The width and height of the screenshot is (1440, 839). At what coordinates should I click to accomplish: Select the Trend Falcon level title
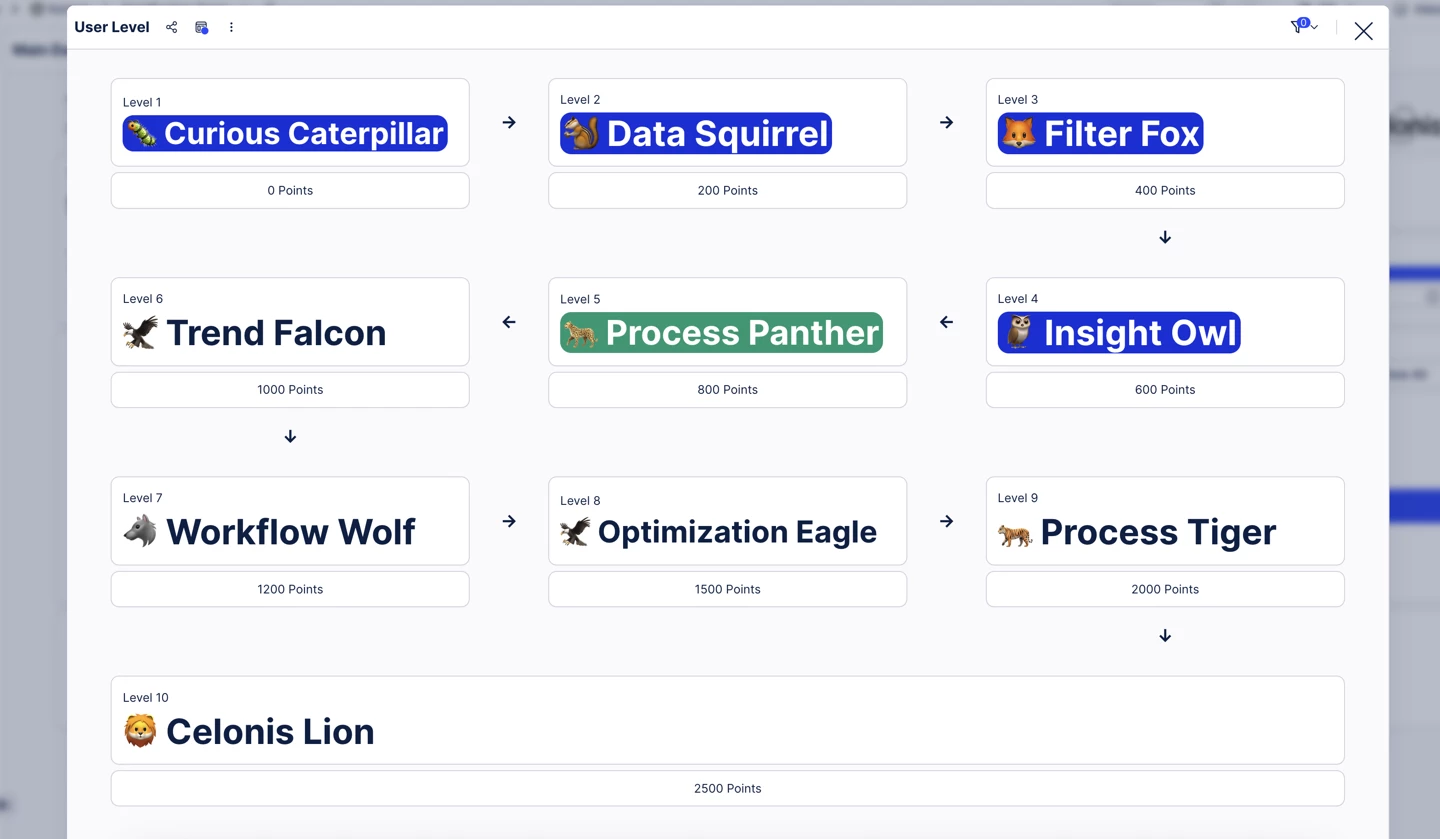(x=276, y=333)
